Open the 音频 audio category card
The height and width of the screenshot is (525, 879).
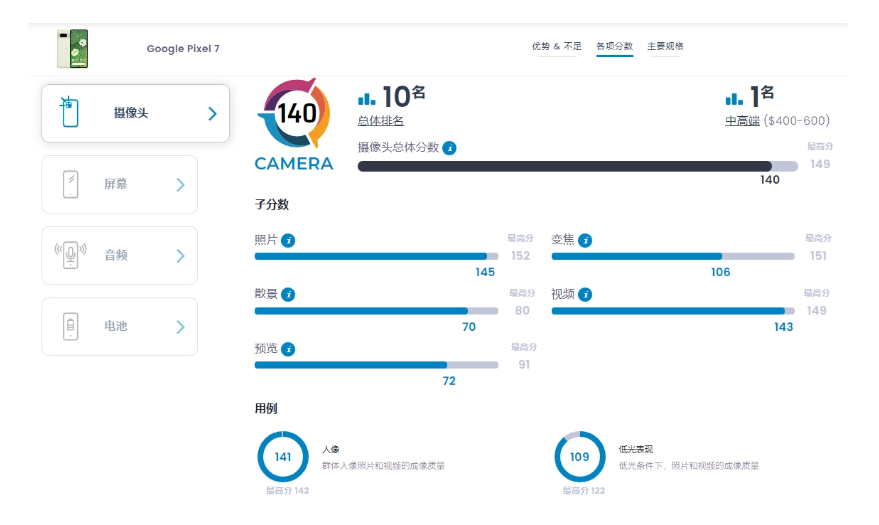point(119,255)
